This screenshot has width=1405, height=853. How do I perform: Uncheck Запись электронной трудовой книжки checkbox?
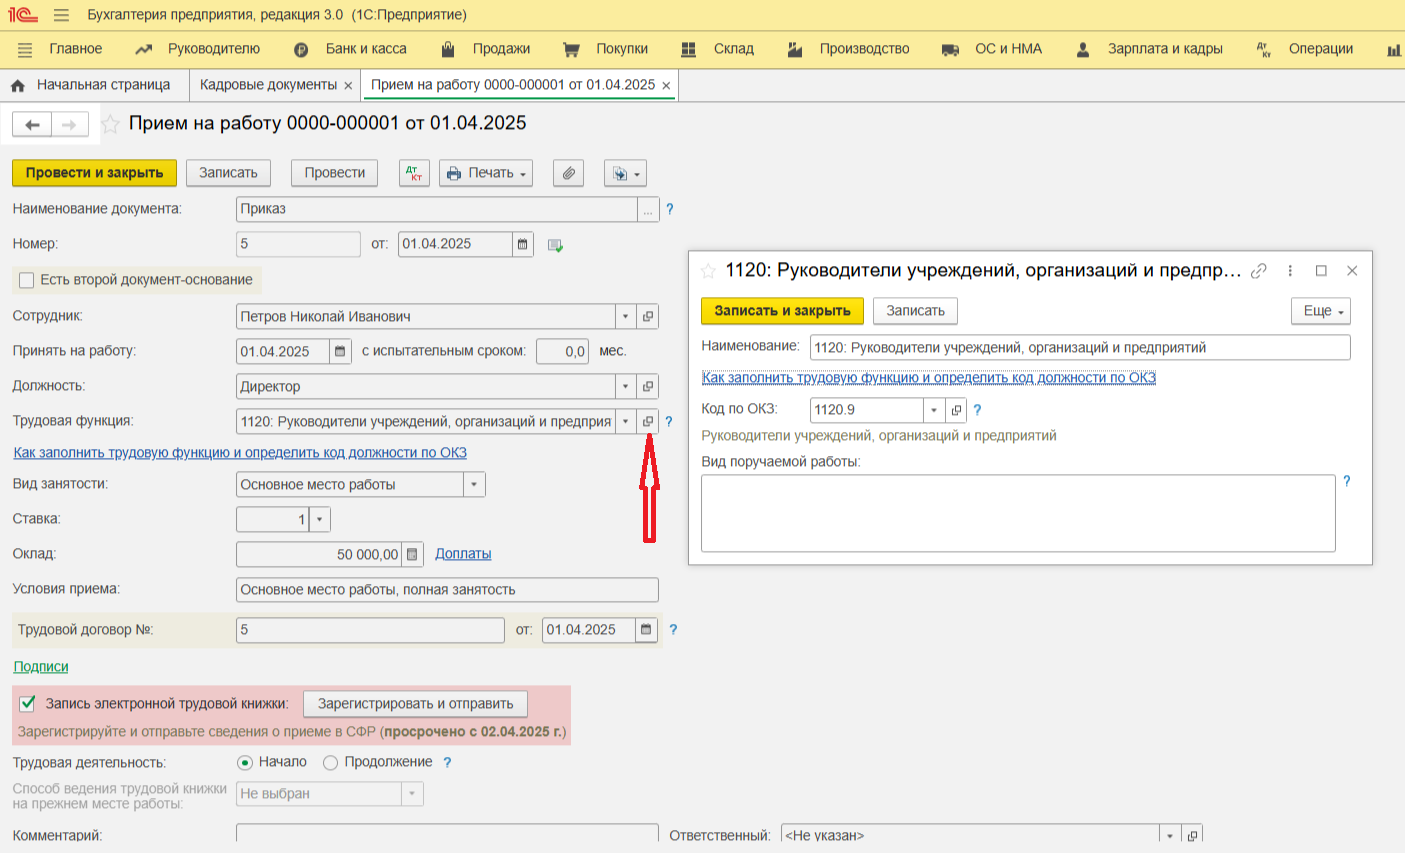28,704
